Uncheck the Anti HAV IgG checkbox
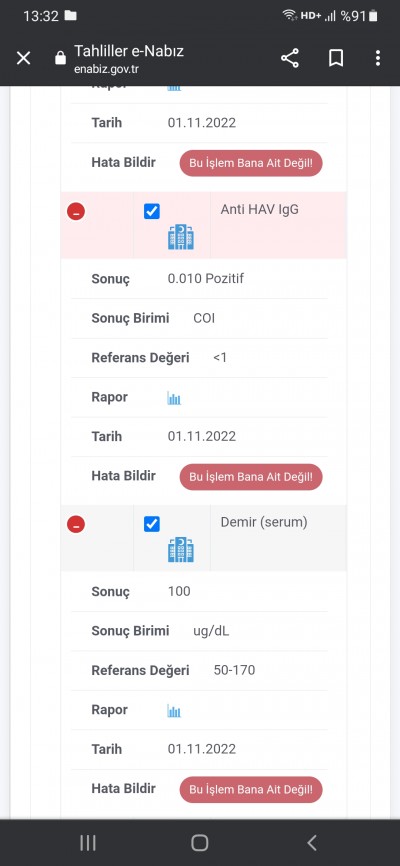 click(x=152, y=212)
